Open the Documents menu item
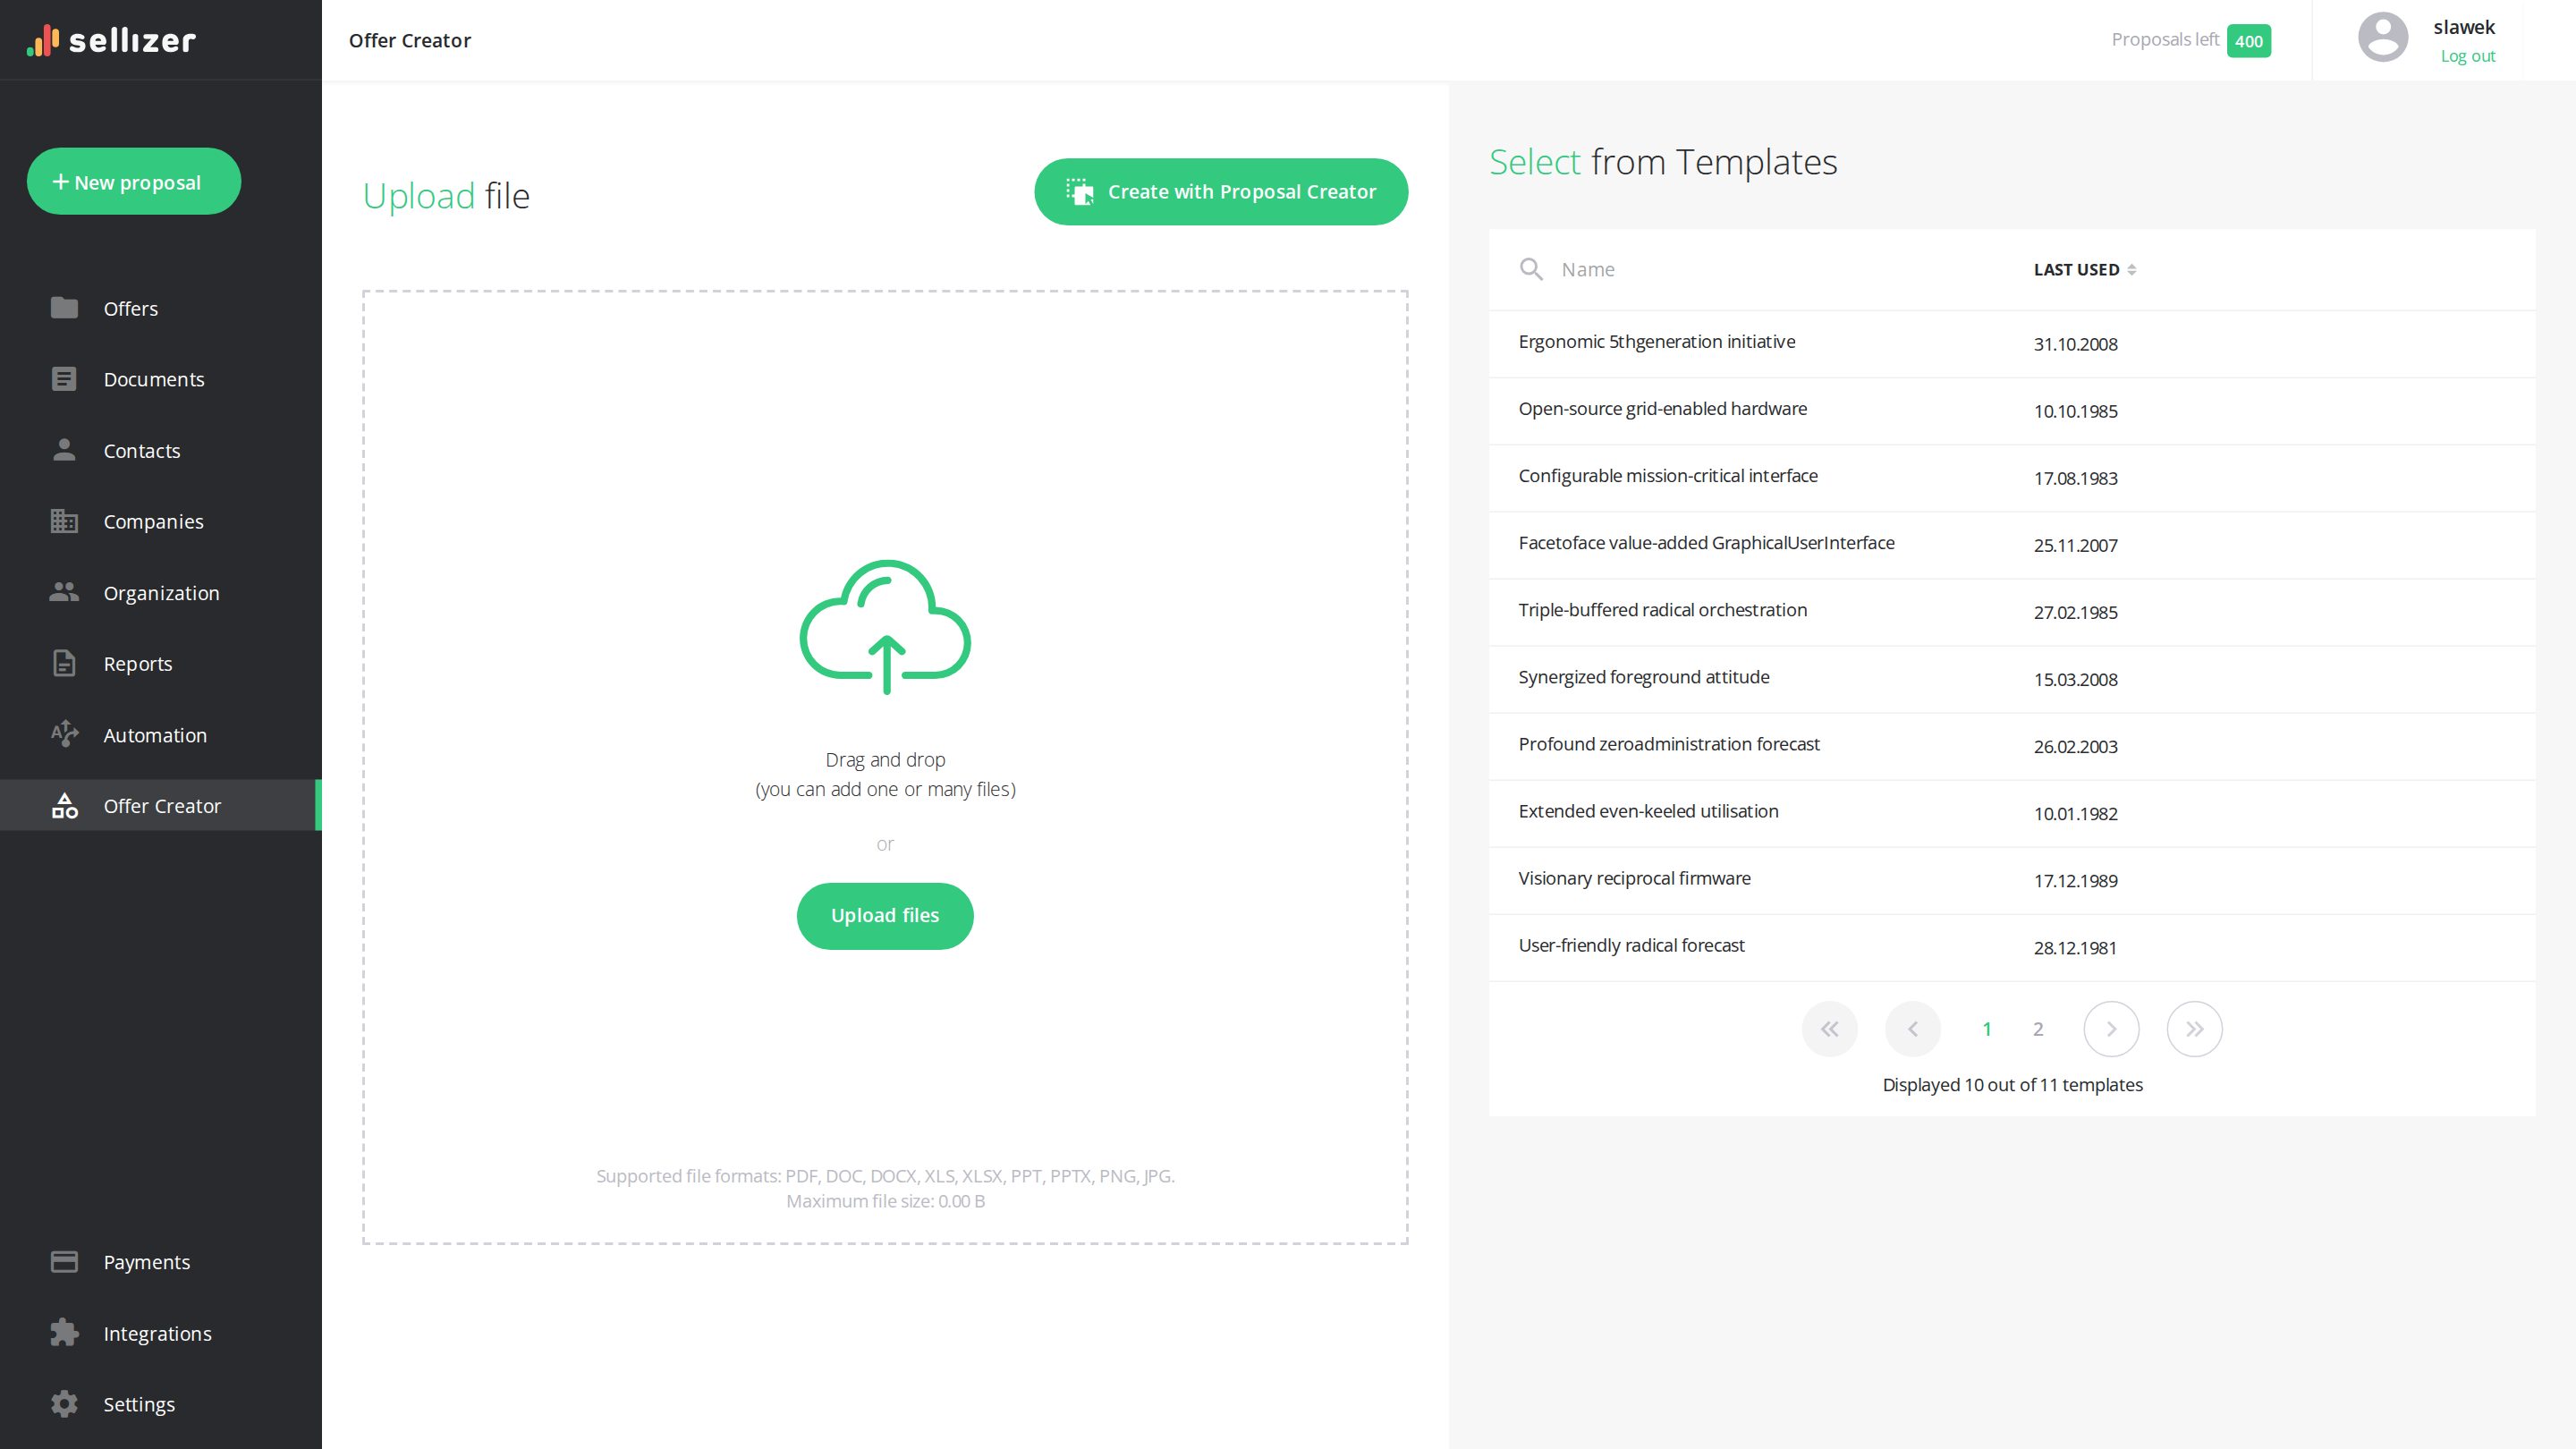The height and width of the screenshot is (1449, 2576). pos(161,379)
